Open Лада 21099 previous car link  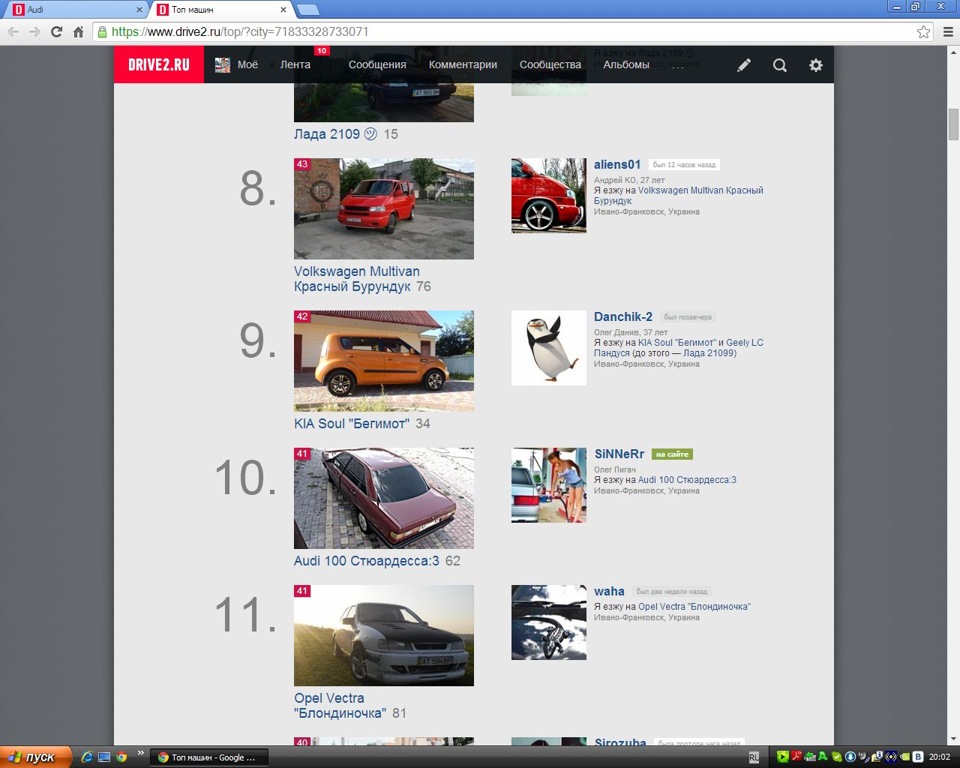pyautogui.click(x=708, y=353)
